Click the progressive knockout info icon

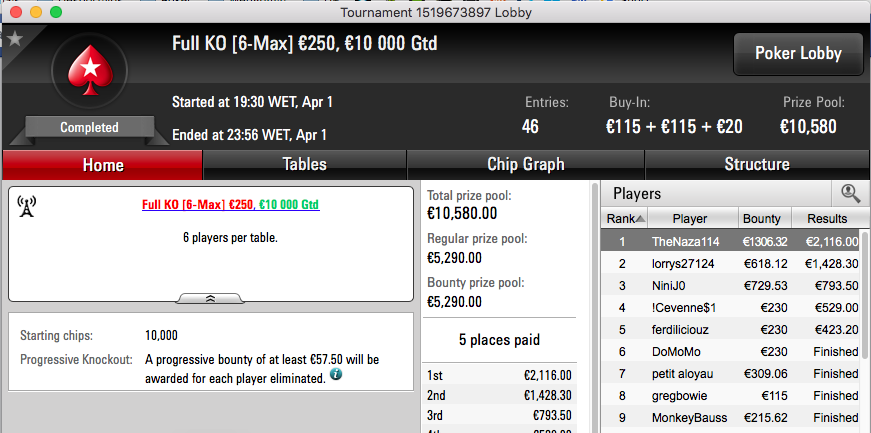(x=336, y=375)
